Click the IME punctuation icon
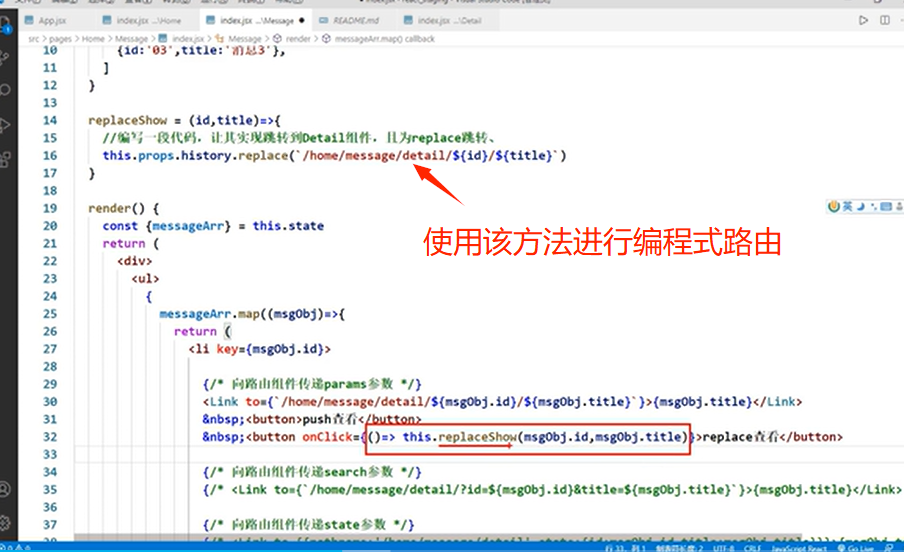 873,206
